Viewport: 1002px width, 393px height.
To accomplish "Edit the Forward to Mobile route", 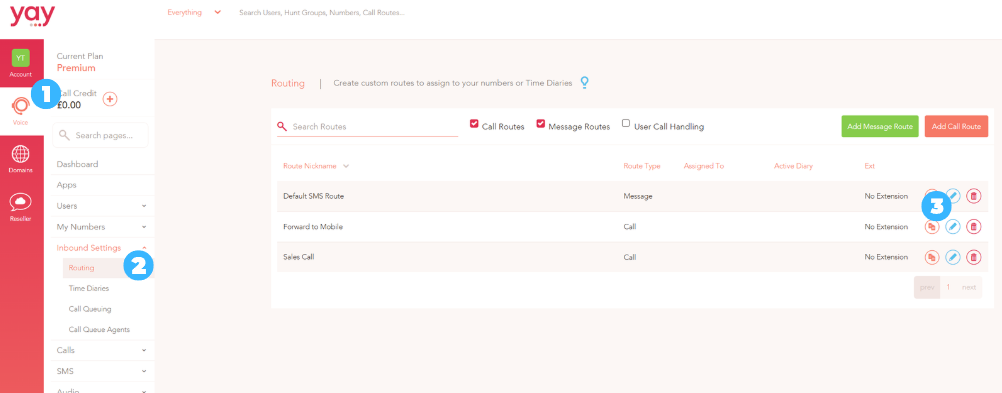I will [952, 226].
